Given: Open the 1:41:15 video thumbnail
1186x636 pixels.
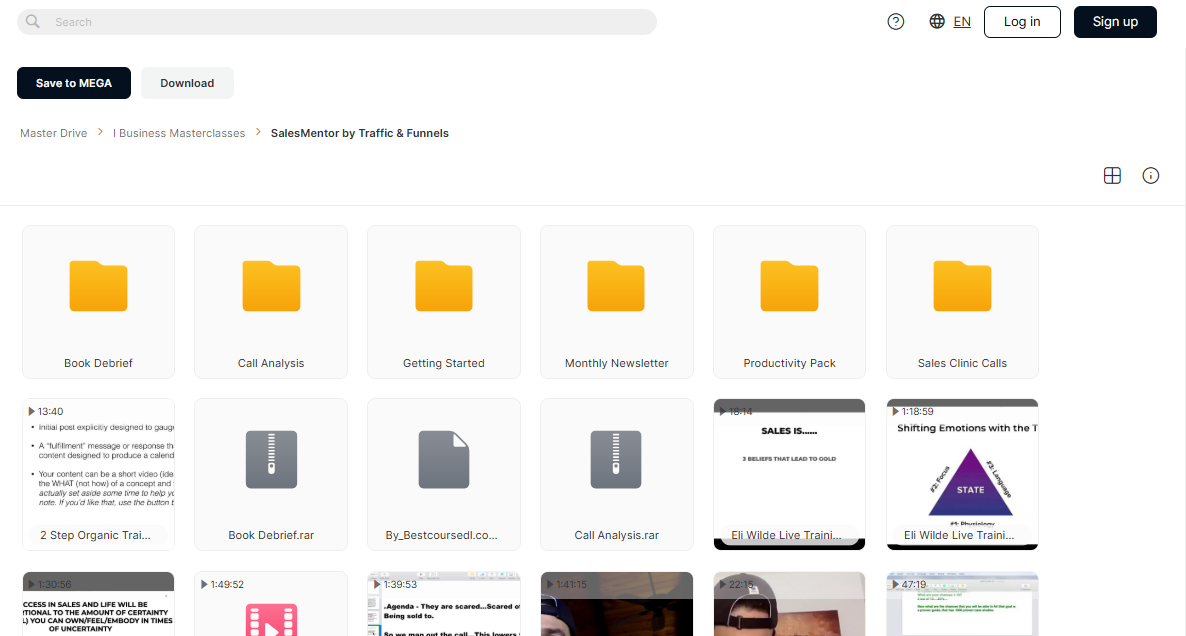Looking at the screenshot, I should click(x=616, y=604).
